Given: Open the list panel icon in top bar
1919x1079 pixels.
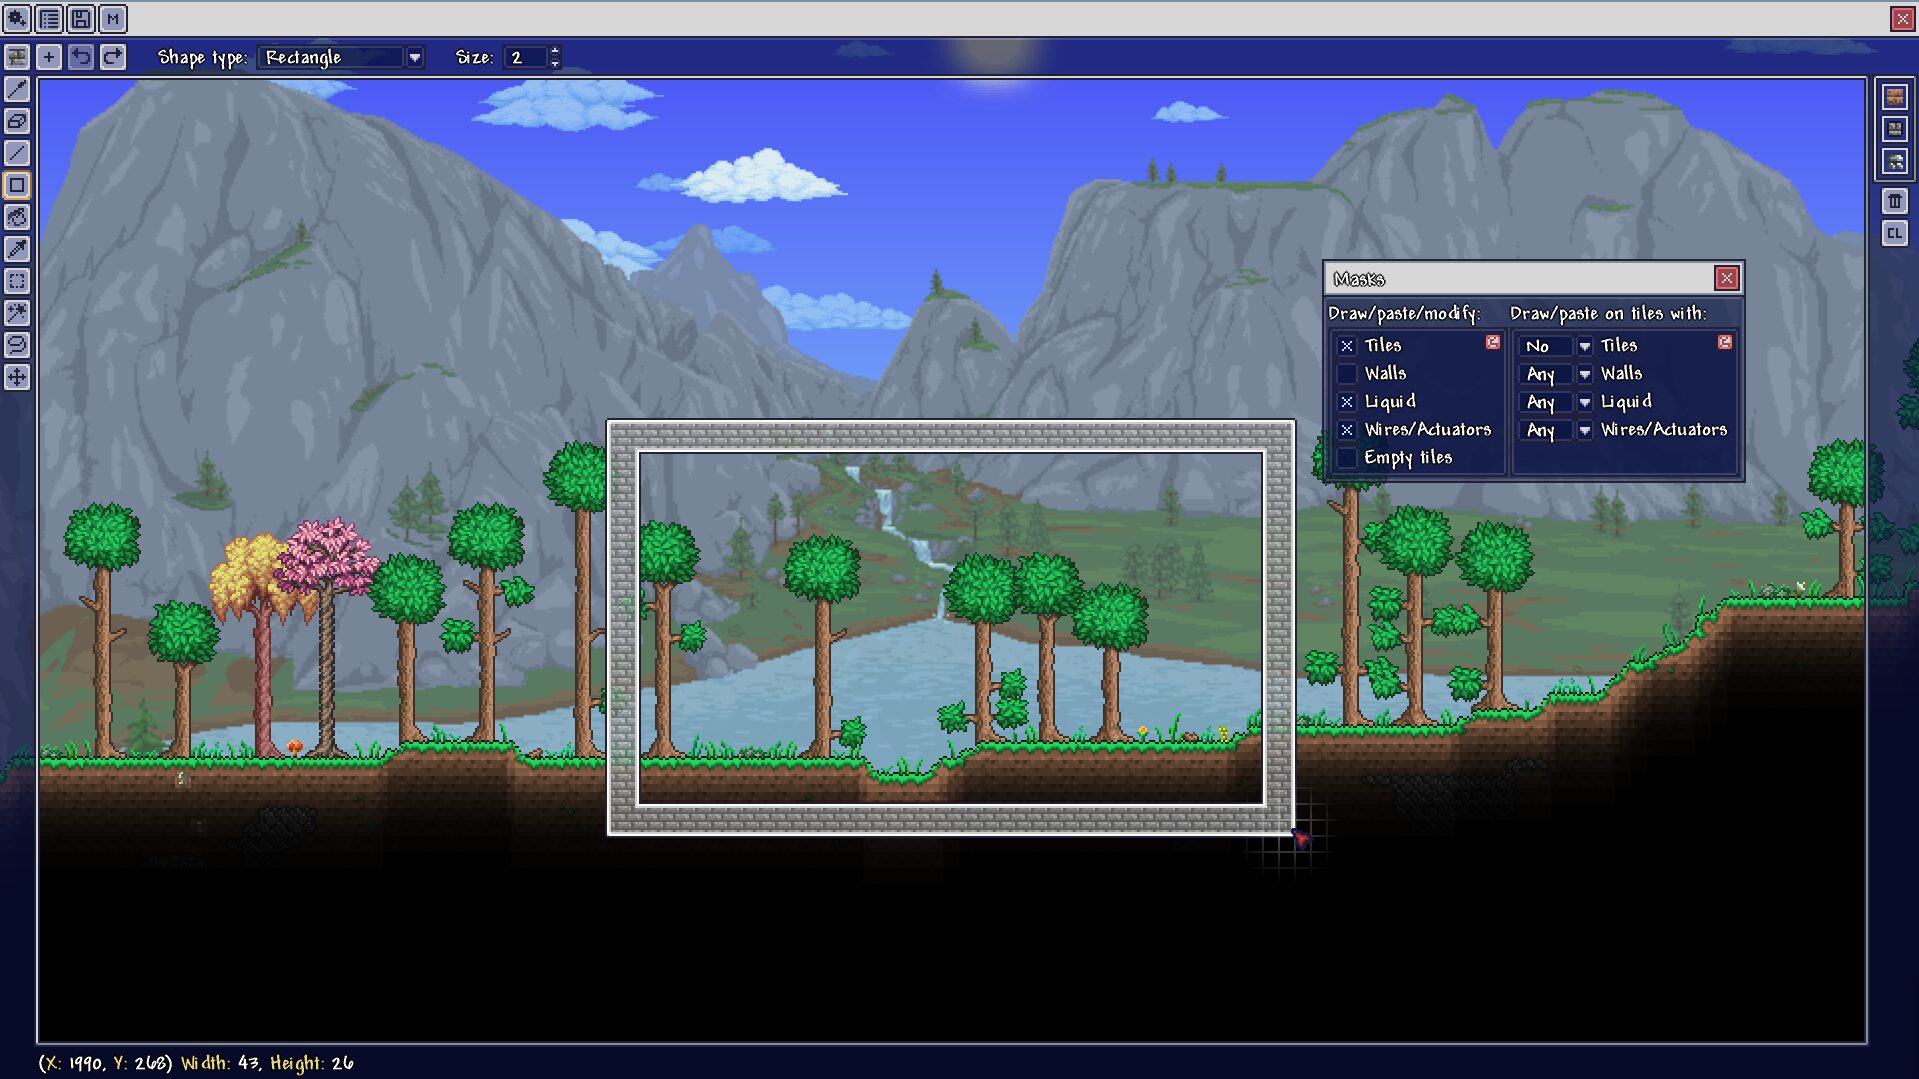Looking at the screenshot, I should [x=49, y=19].
